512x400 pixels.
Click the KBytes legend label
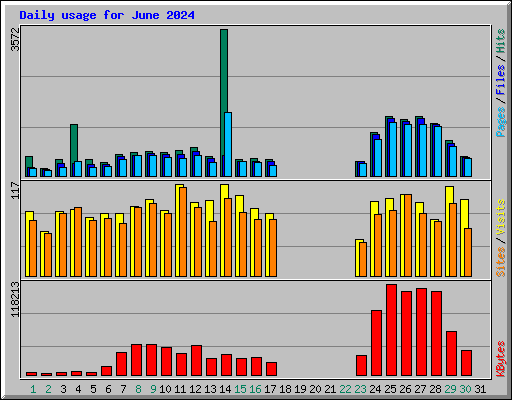501,359
